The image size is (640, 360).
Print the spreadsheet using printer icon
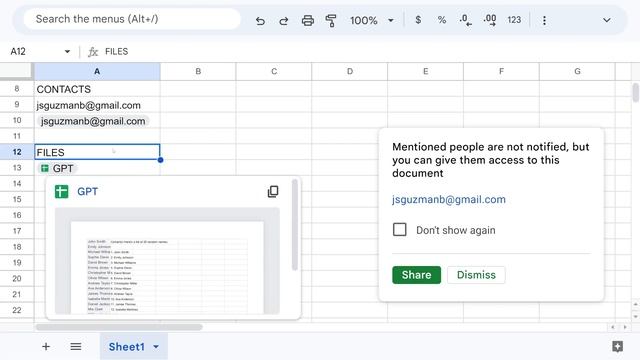(308, 20)
